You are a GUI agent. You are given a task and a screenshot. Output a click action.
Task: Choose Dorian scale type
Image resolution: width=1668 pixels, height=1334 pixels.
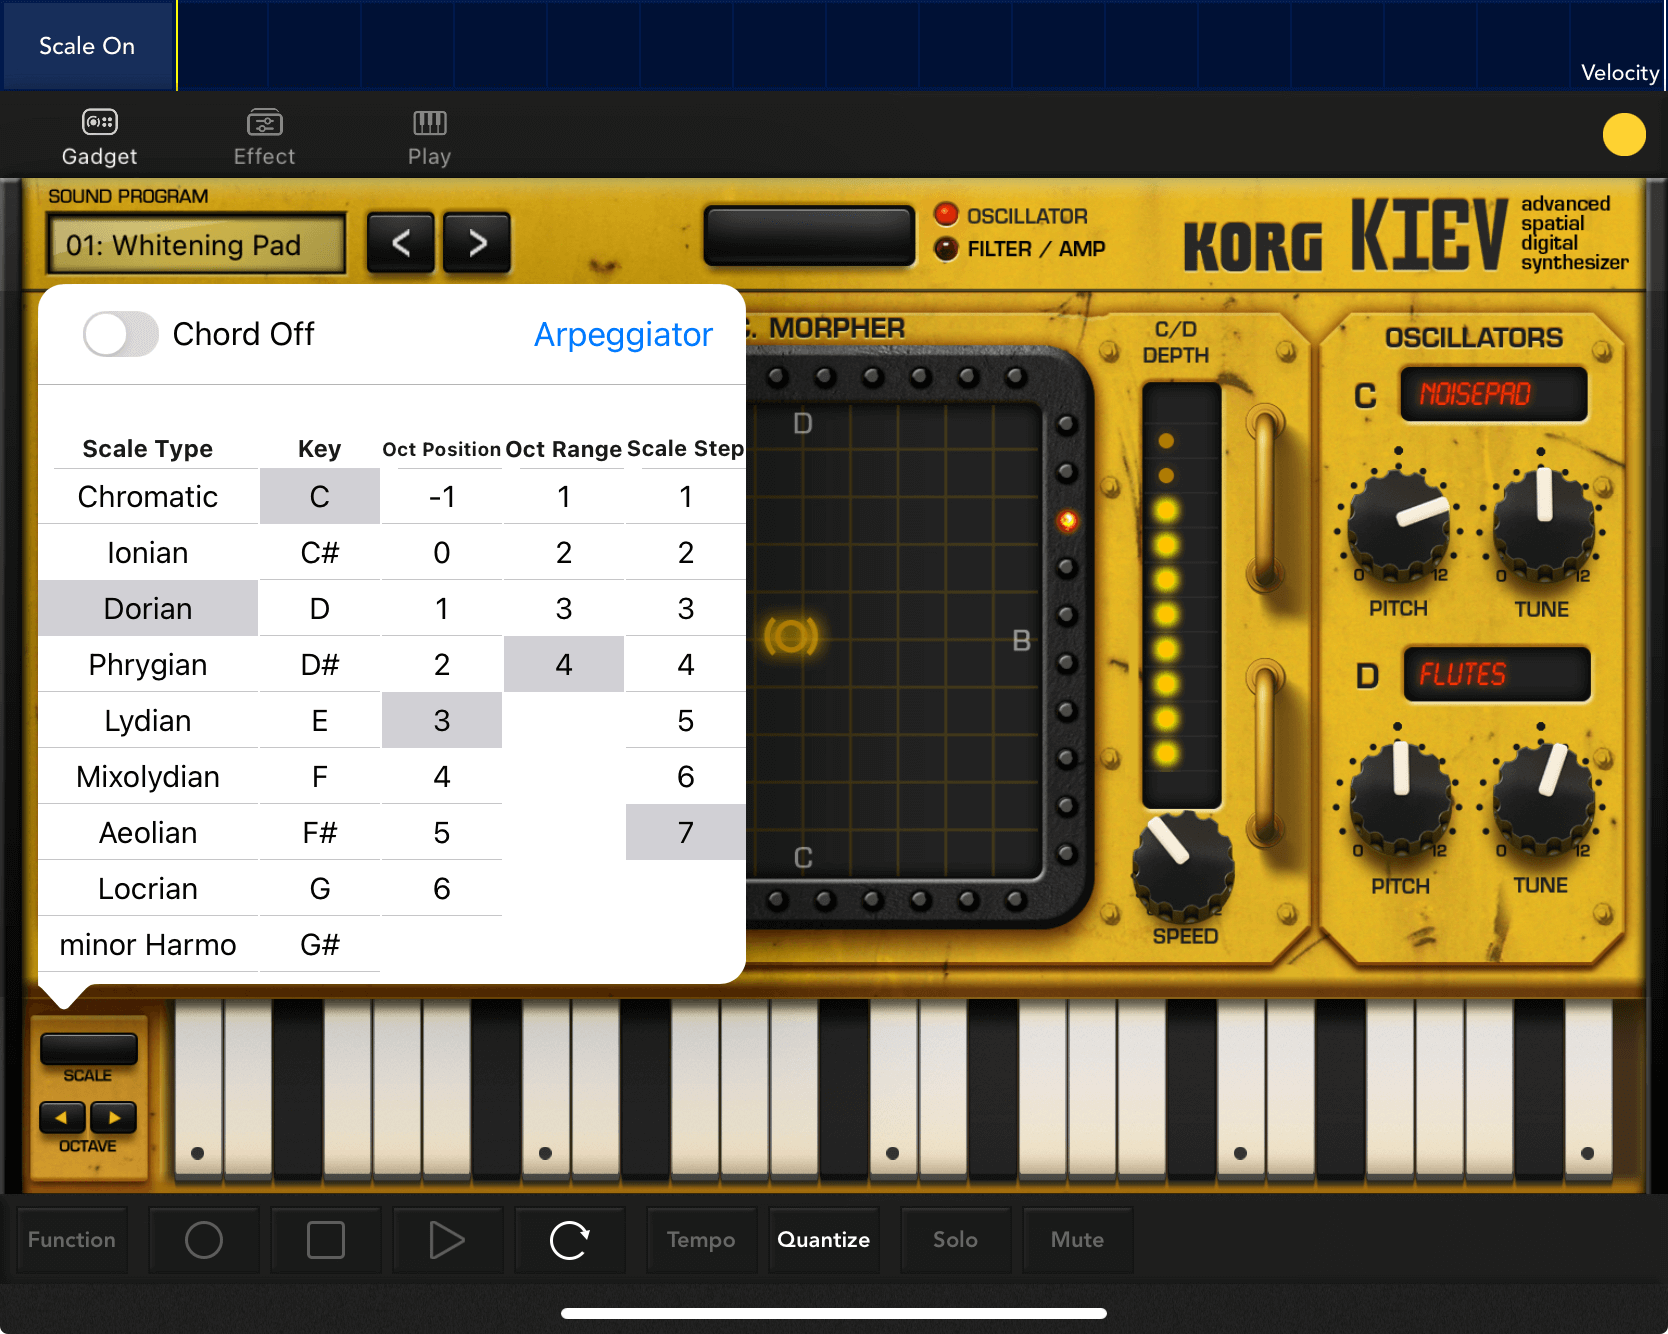[x=148, y=609]
